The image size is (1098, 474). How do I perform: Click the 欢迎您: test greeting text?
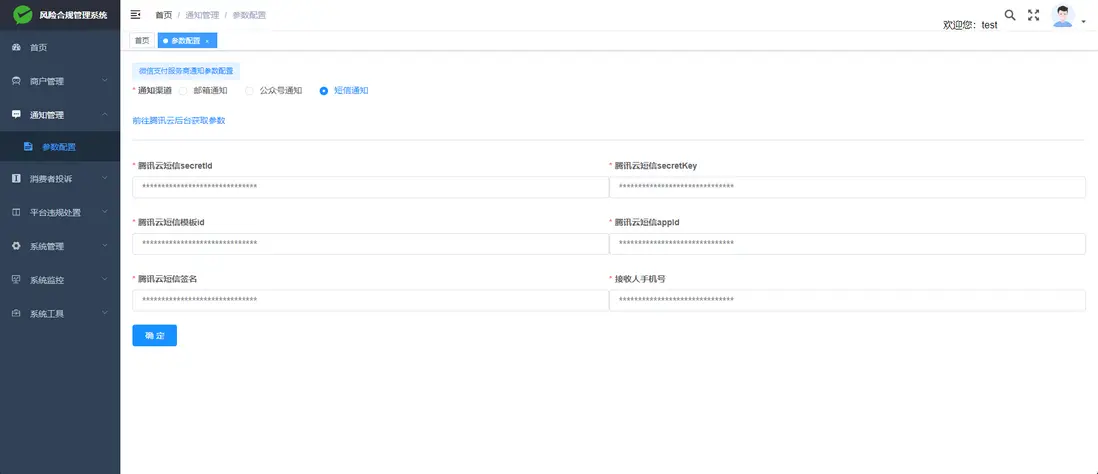pos(971,25)
